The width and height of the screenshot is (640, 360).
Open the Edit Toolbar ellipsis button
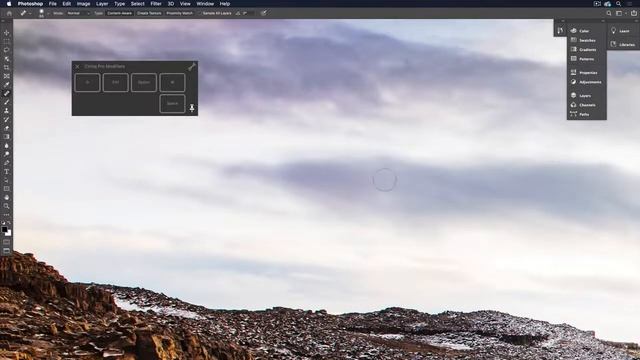click(7, 215)
